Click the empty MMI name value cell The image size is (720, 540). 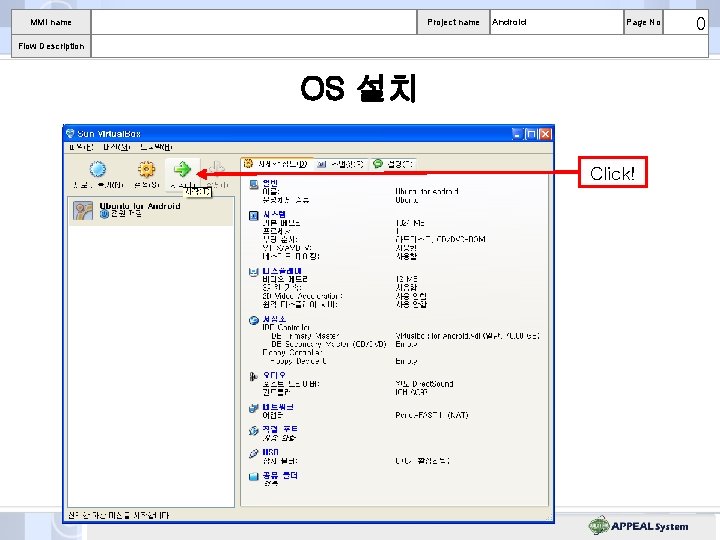254,22
